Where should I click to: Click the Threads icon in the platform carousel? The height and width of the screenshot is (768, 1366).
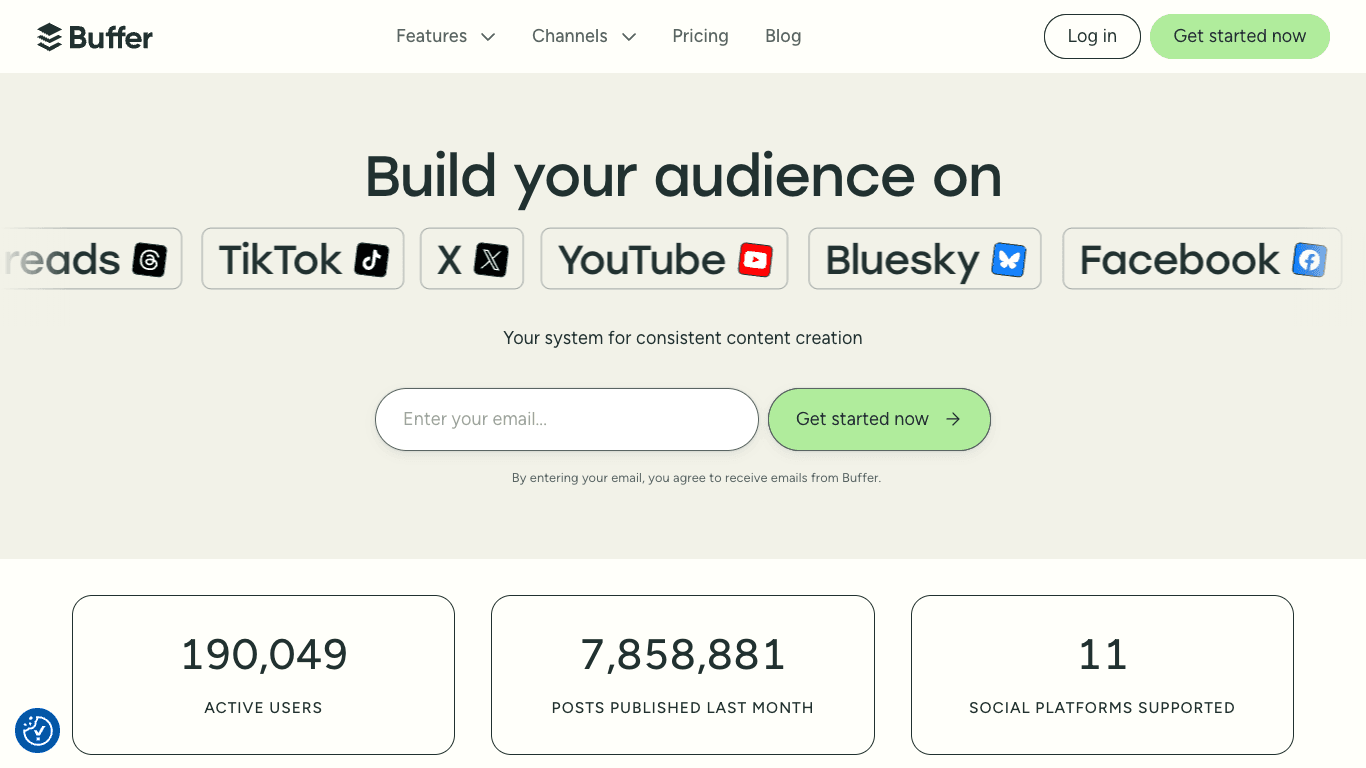150,260
